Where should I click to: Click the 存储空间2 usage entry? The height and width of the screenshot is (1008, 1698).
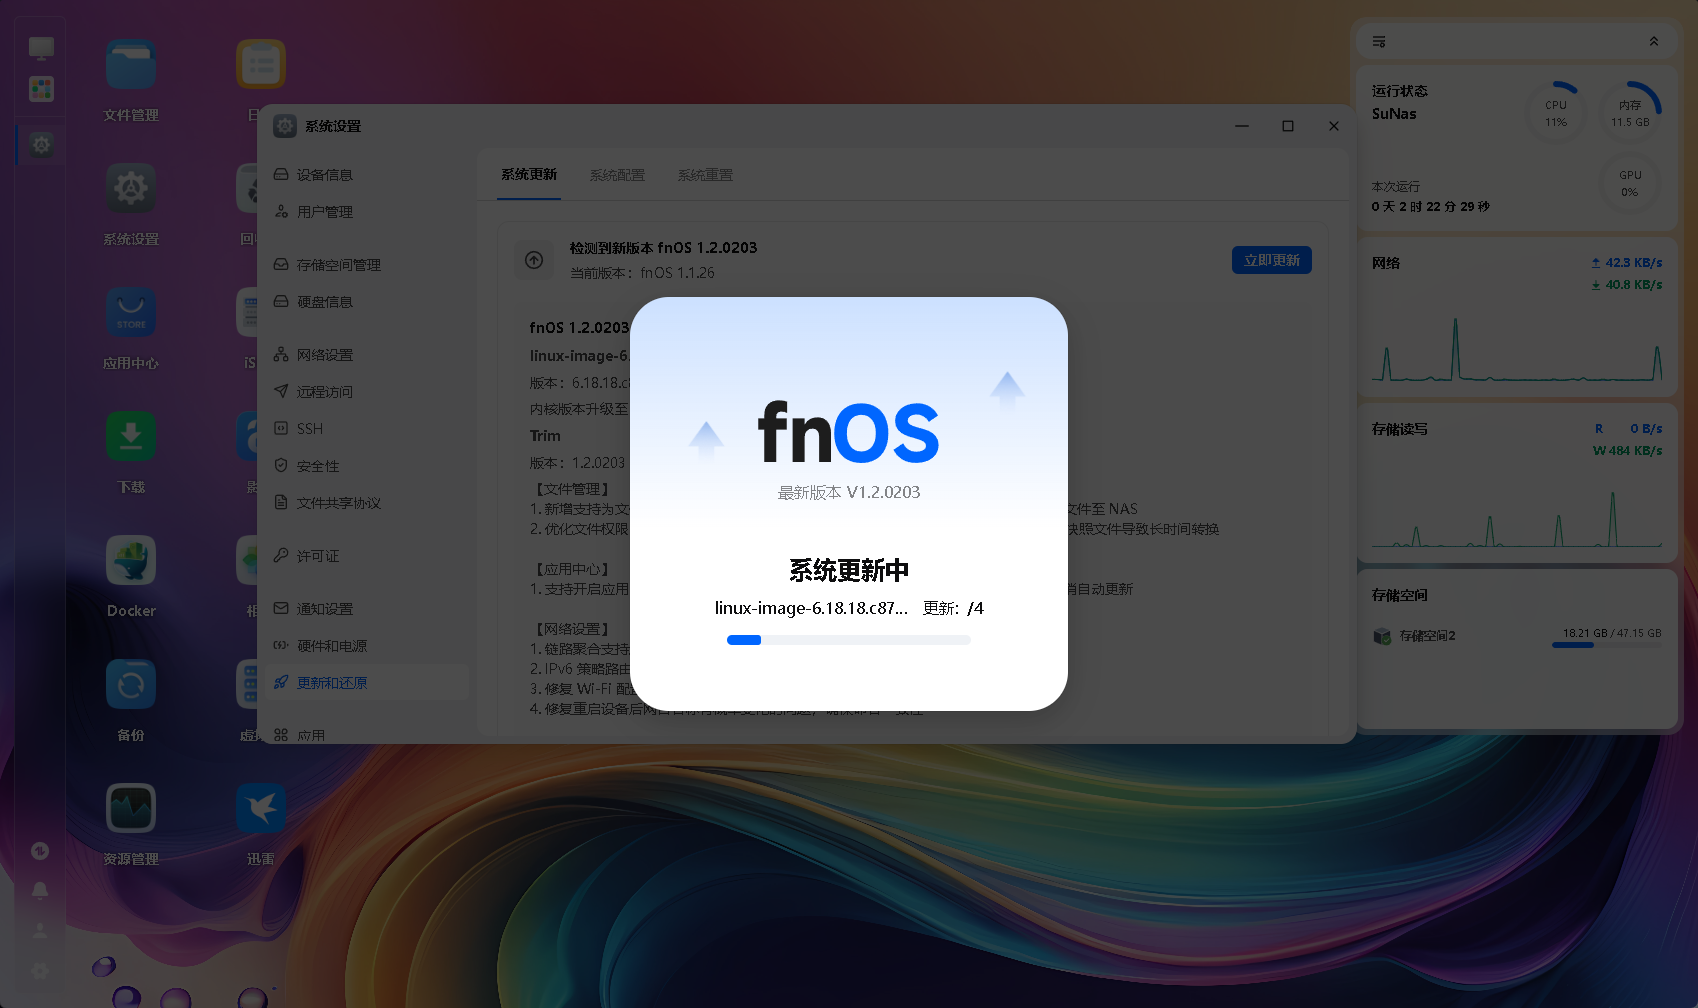pyautogui.click(x=1517, y=636)
